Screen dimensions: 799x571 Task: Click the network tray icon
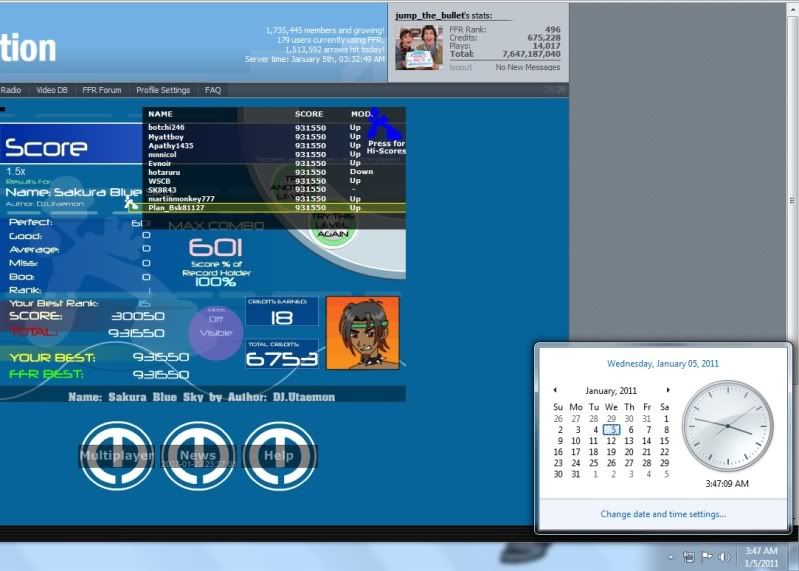689,556
